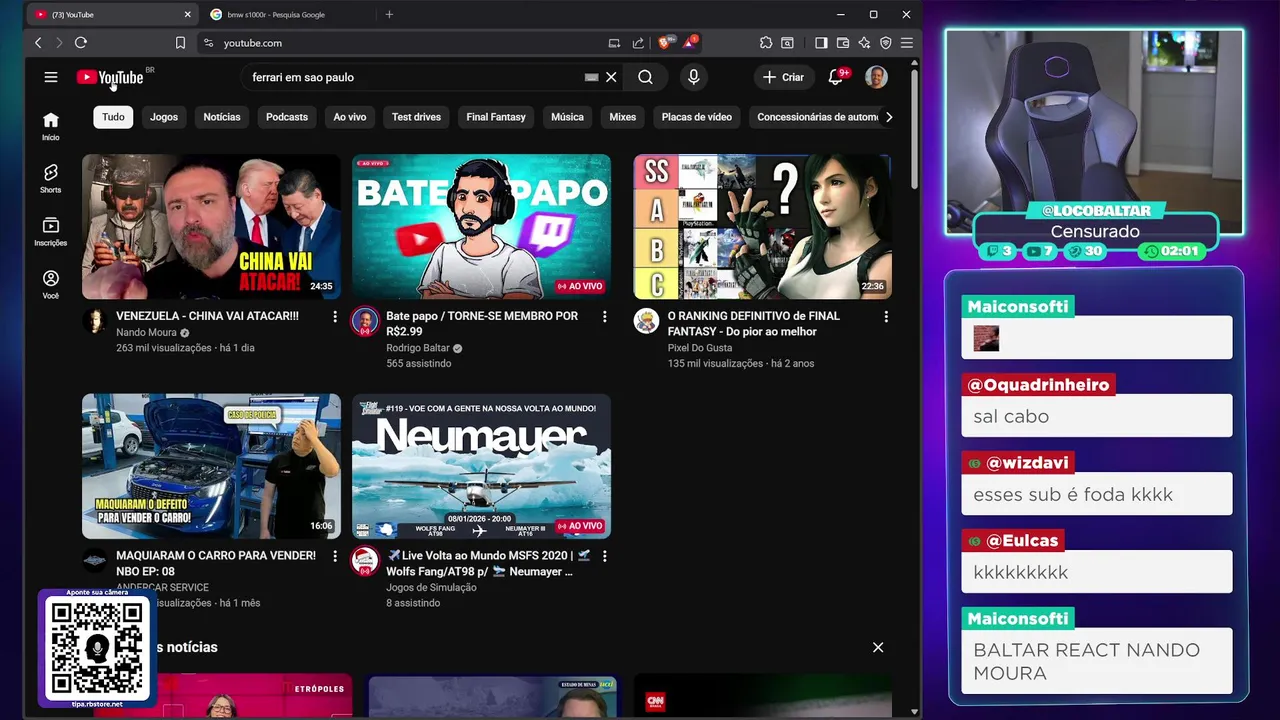Select the Música filter chip
The height and width of the screenshot is (720, 1280).
tap(567, 117)
